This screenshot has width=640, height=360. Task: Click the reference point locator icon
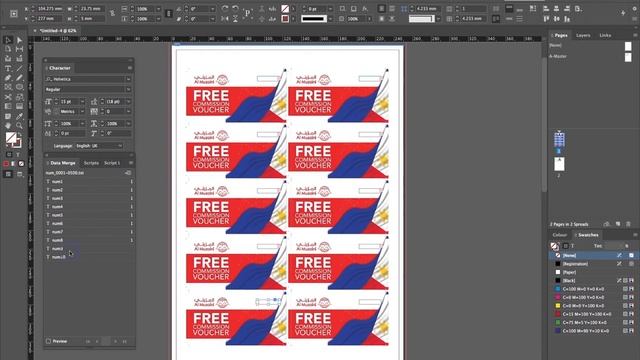(13, 13)
